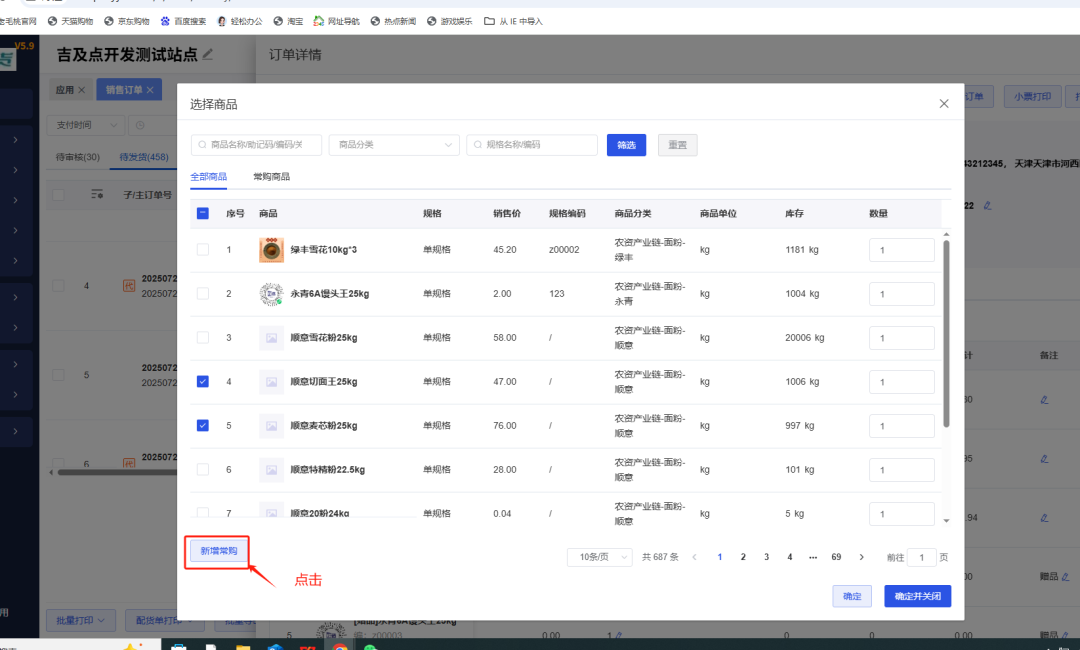Image resolution: width=1080 pixels, height=650 pixels.
Task: Close the 销售订单 tab via its X
Action: coord(150,90)
